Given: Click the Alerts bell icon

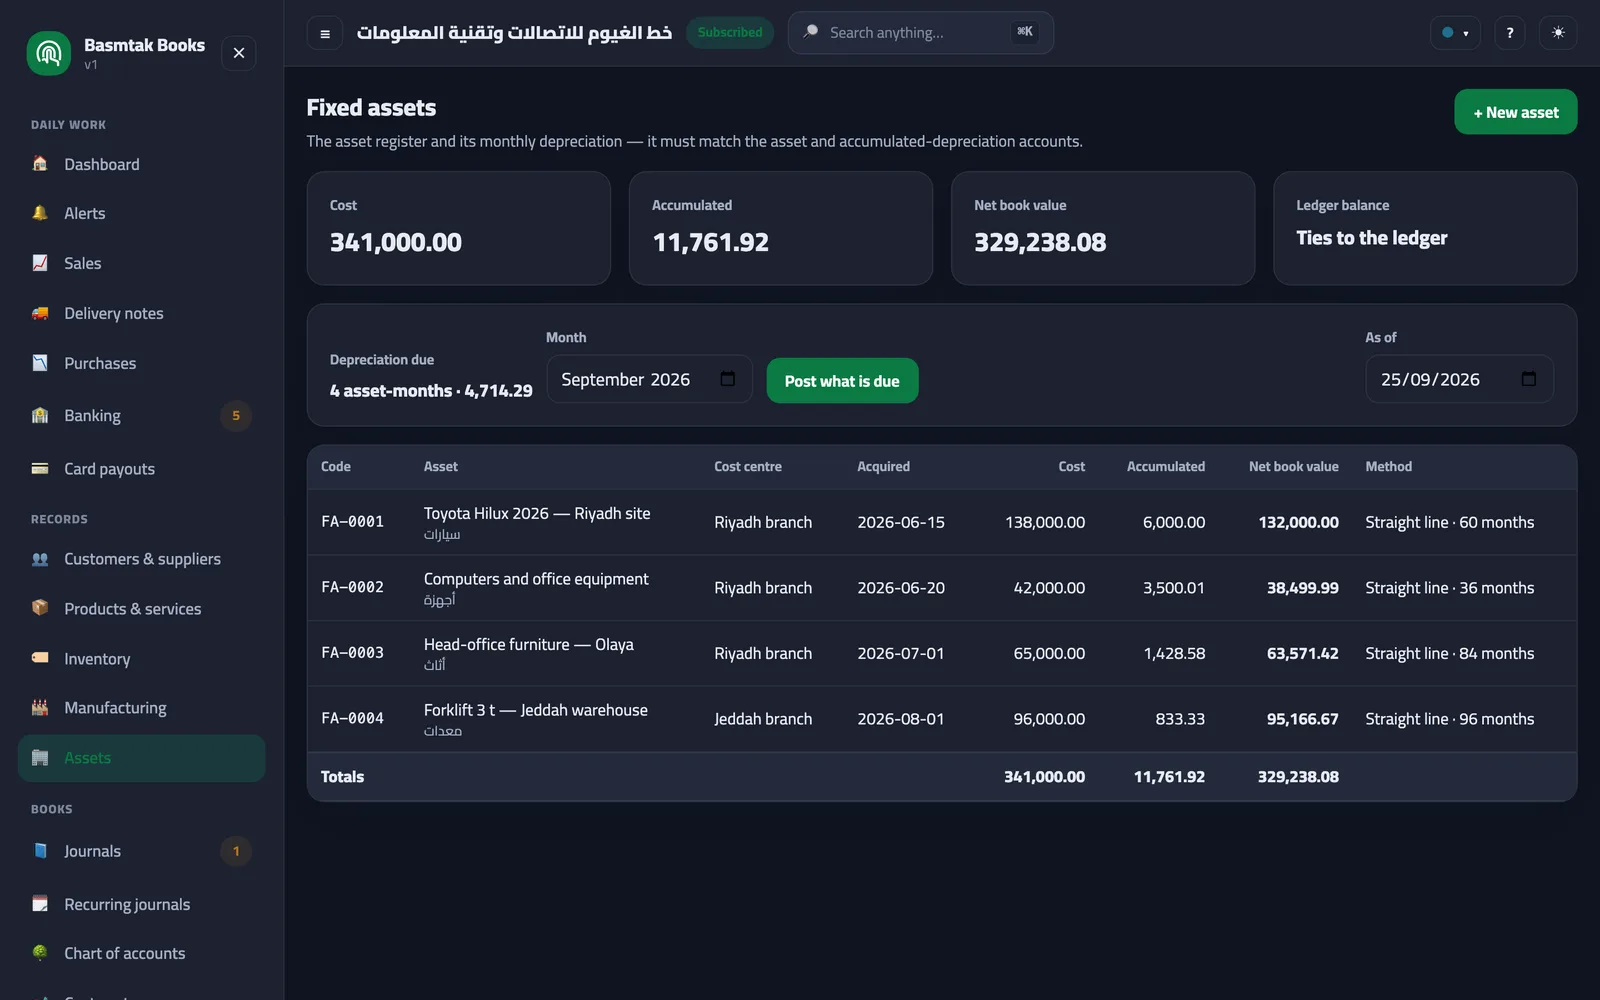Looking at the screenshot, I should pyautogui.click(x=40, y=213).
